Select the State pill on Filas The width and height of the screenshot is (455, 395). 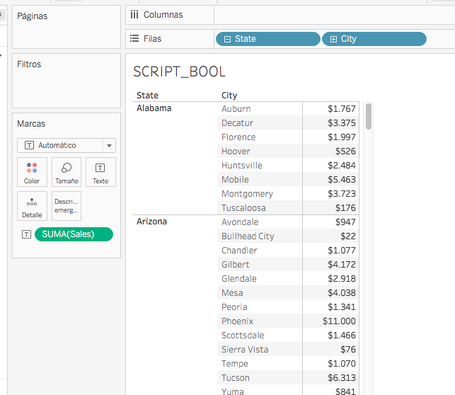268,39
